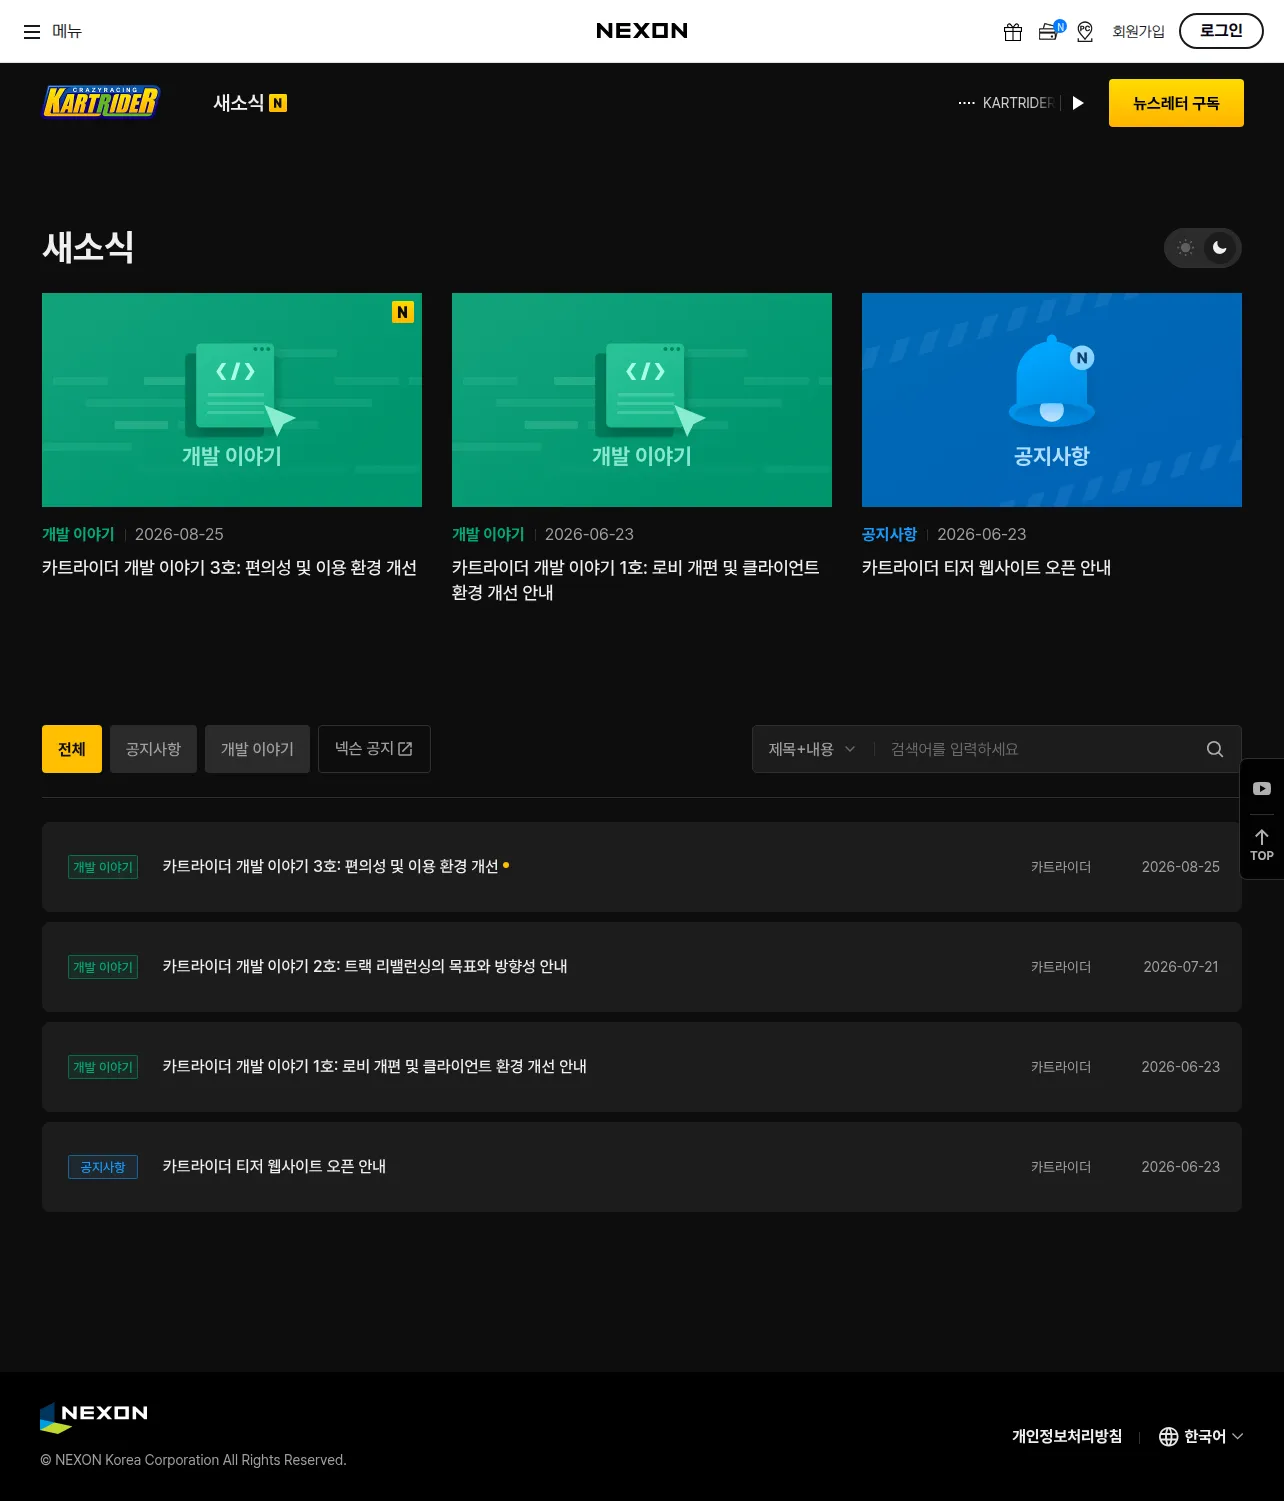Click the globe language icon

point(1168,1437)
